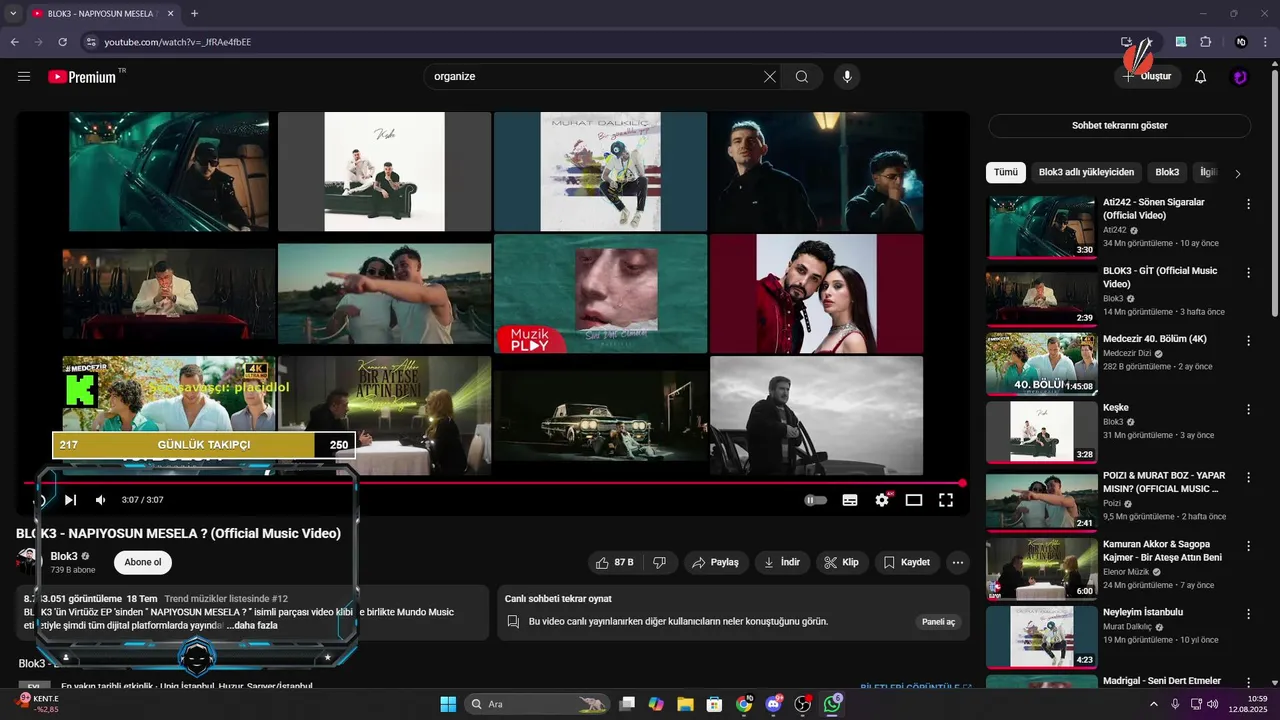The width and height of the screenshot is (1280, 720).
Task: Select the Tümü filter chip
Action: (1006, 172)
